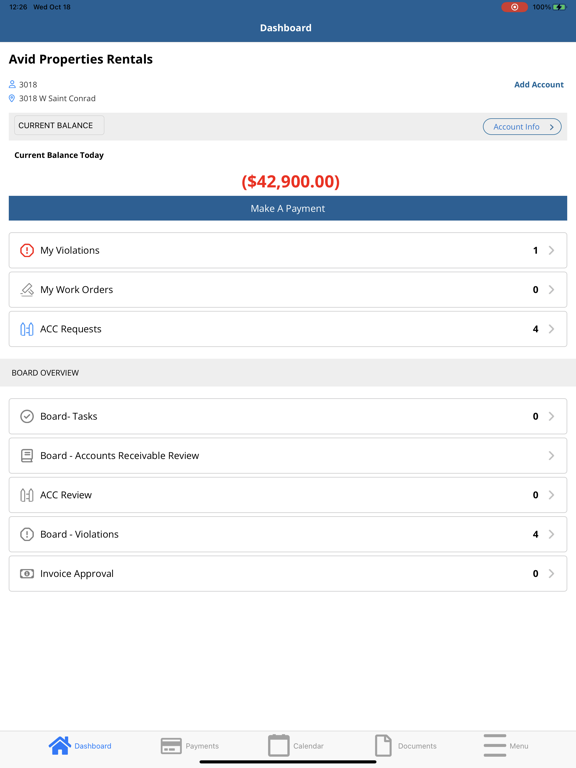This screenshot has height=768, width=576.
Task: Click the count 4 on ACC Requests
Action: pyautogui.click(x=535, y=329)
